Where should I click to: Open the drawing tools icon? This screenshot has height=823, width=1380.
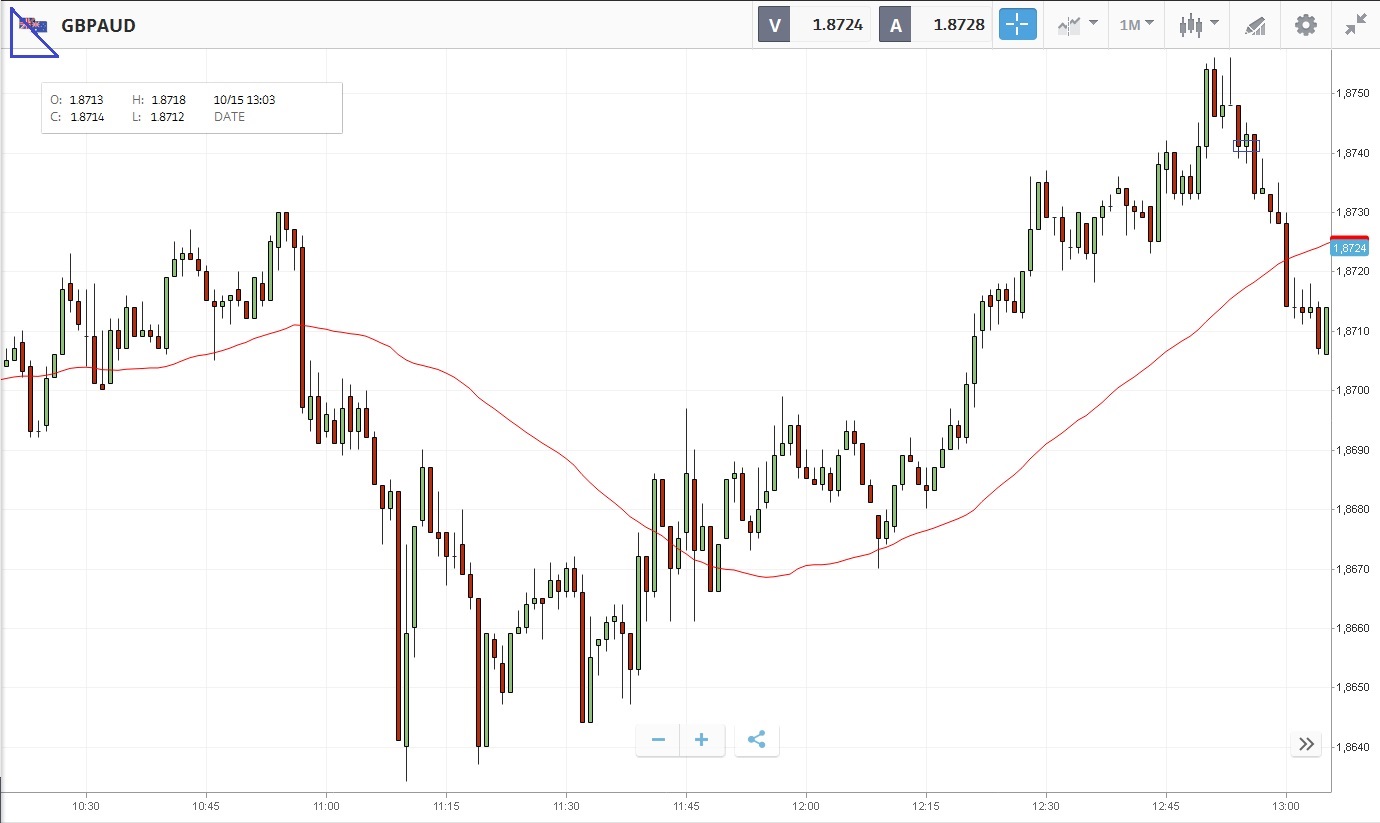coord(1255,25)
